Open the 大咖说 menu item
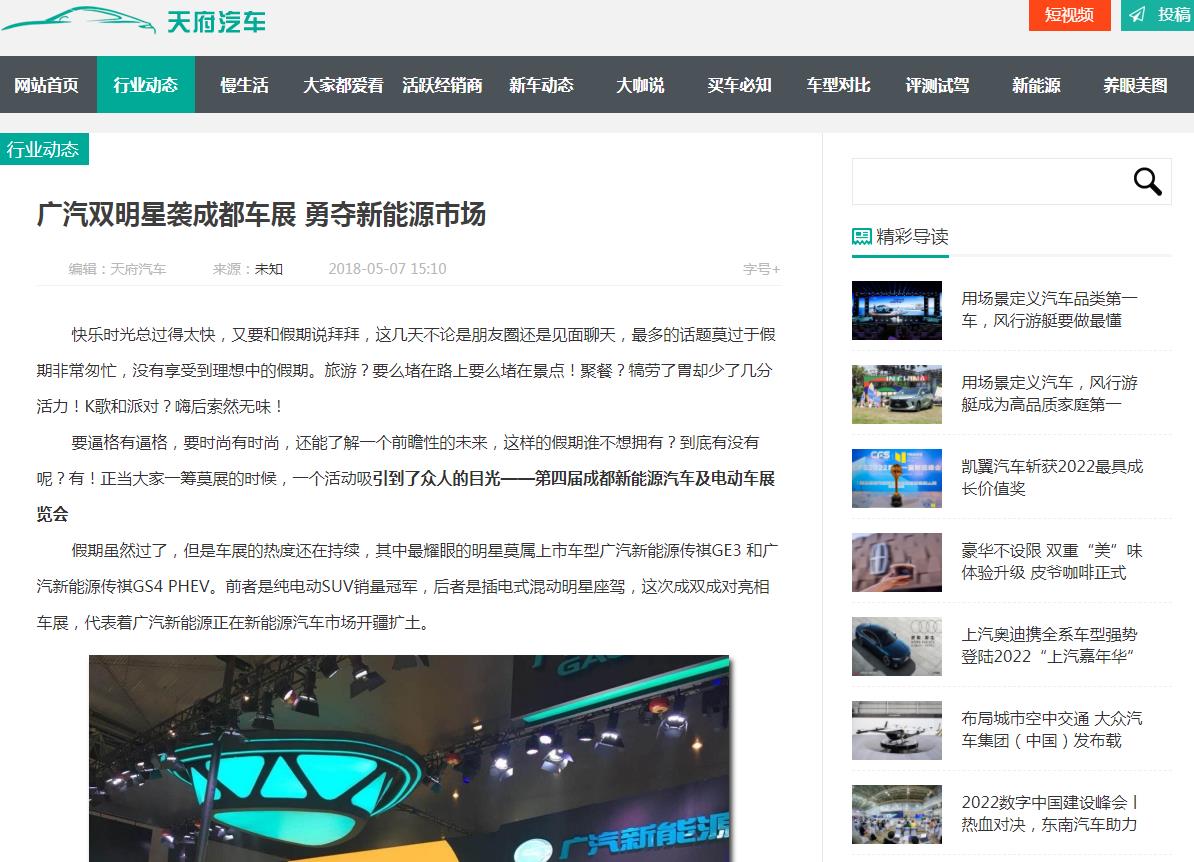This screenshot has height=862, width=1194. [640, 85]
